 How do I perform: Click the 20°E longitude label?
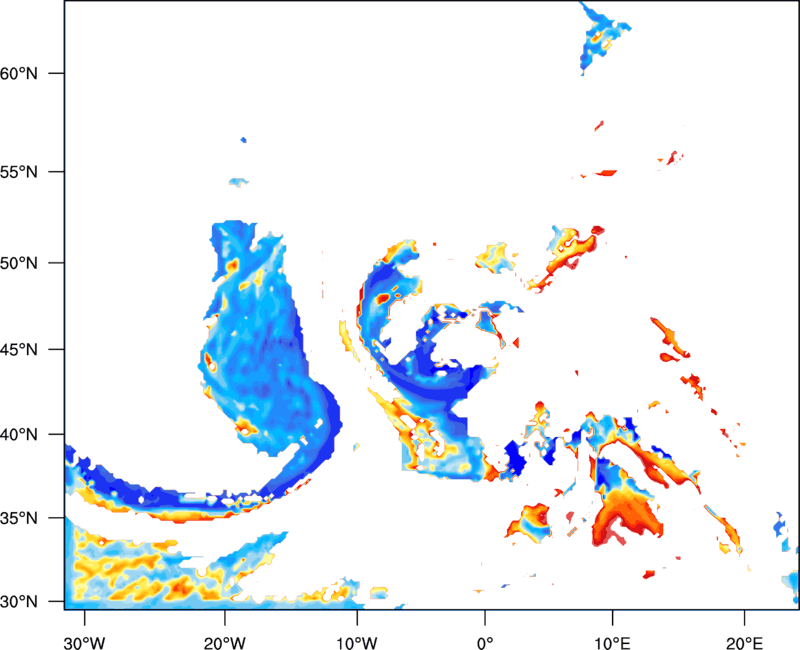coord(744,643)
